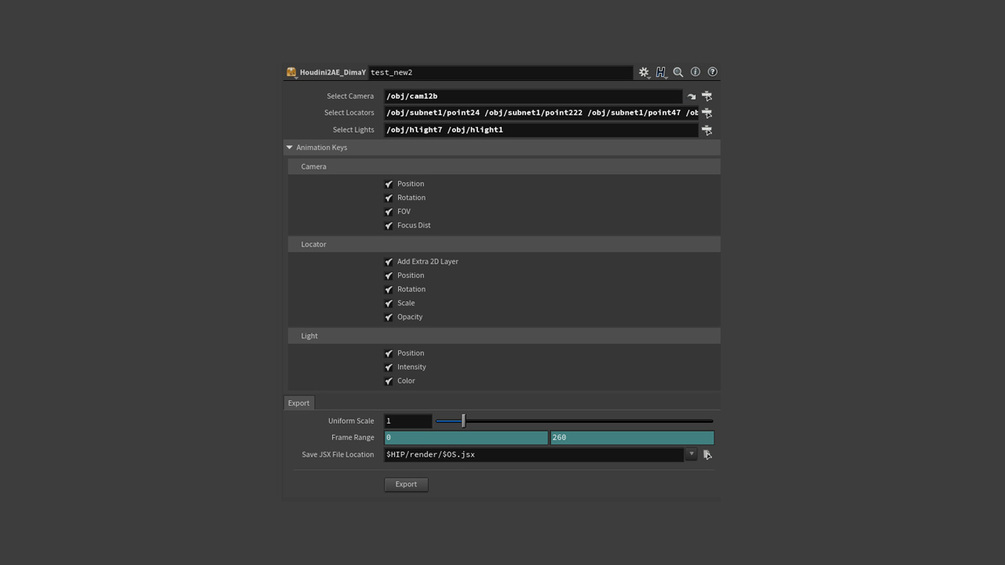Select the Export tab
Viewport: 1005px width, 565px height.
click(x=299, y=403)
